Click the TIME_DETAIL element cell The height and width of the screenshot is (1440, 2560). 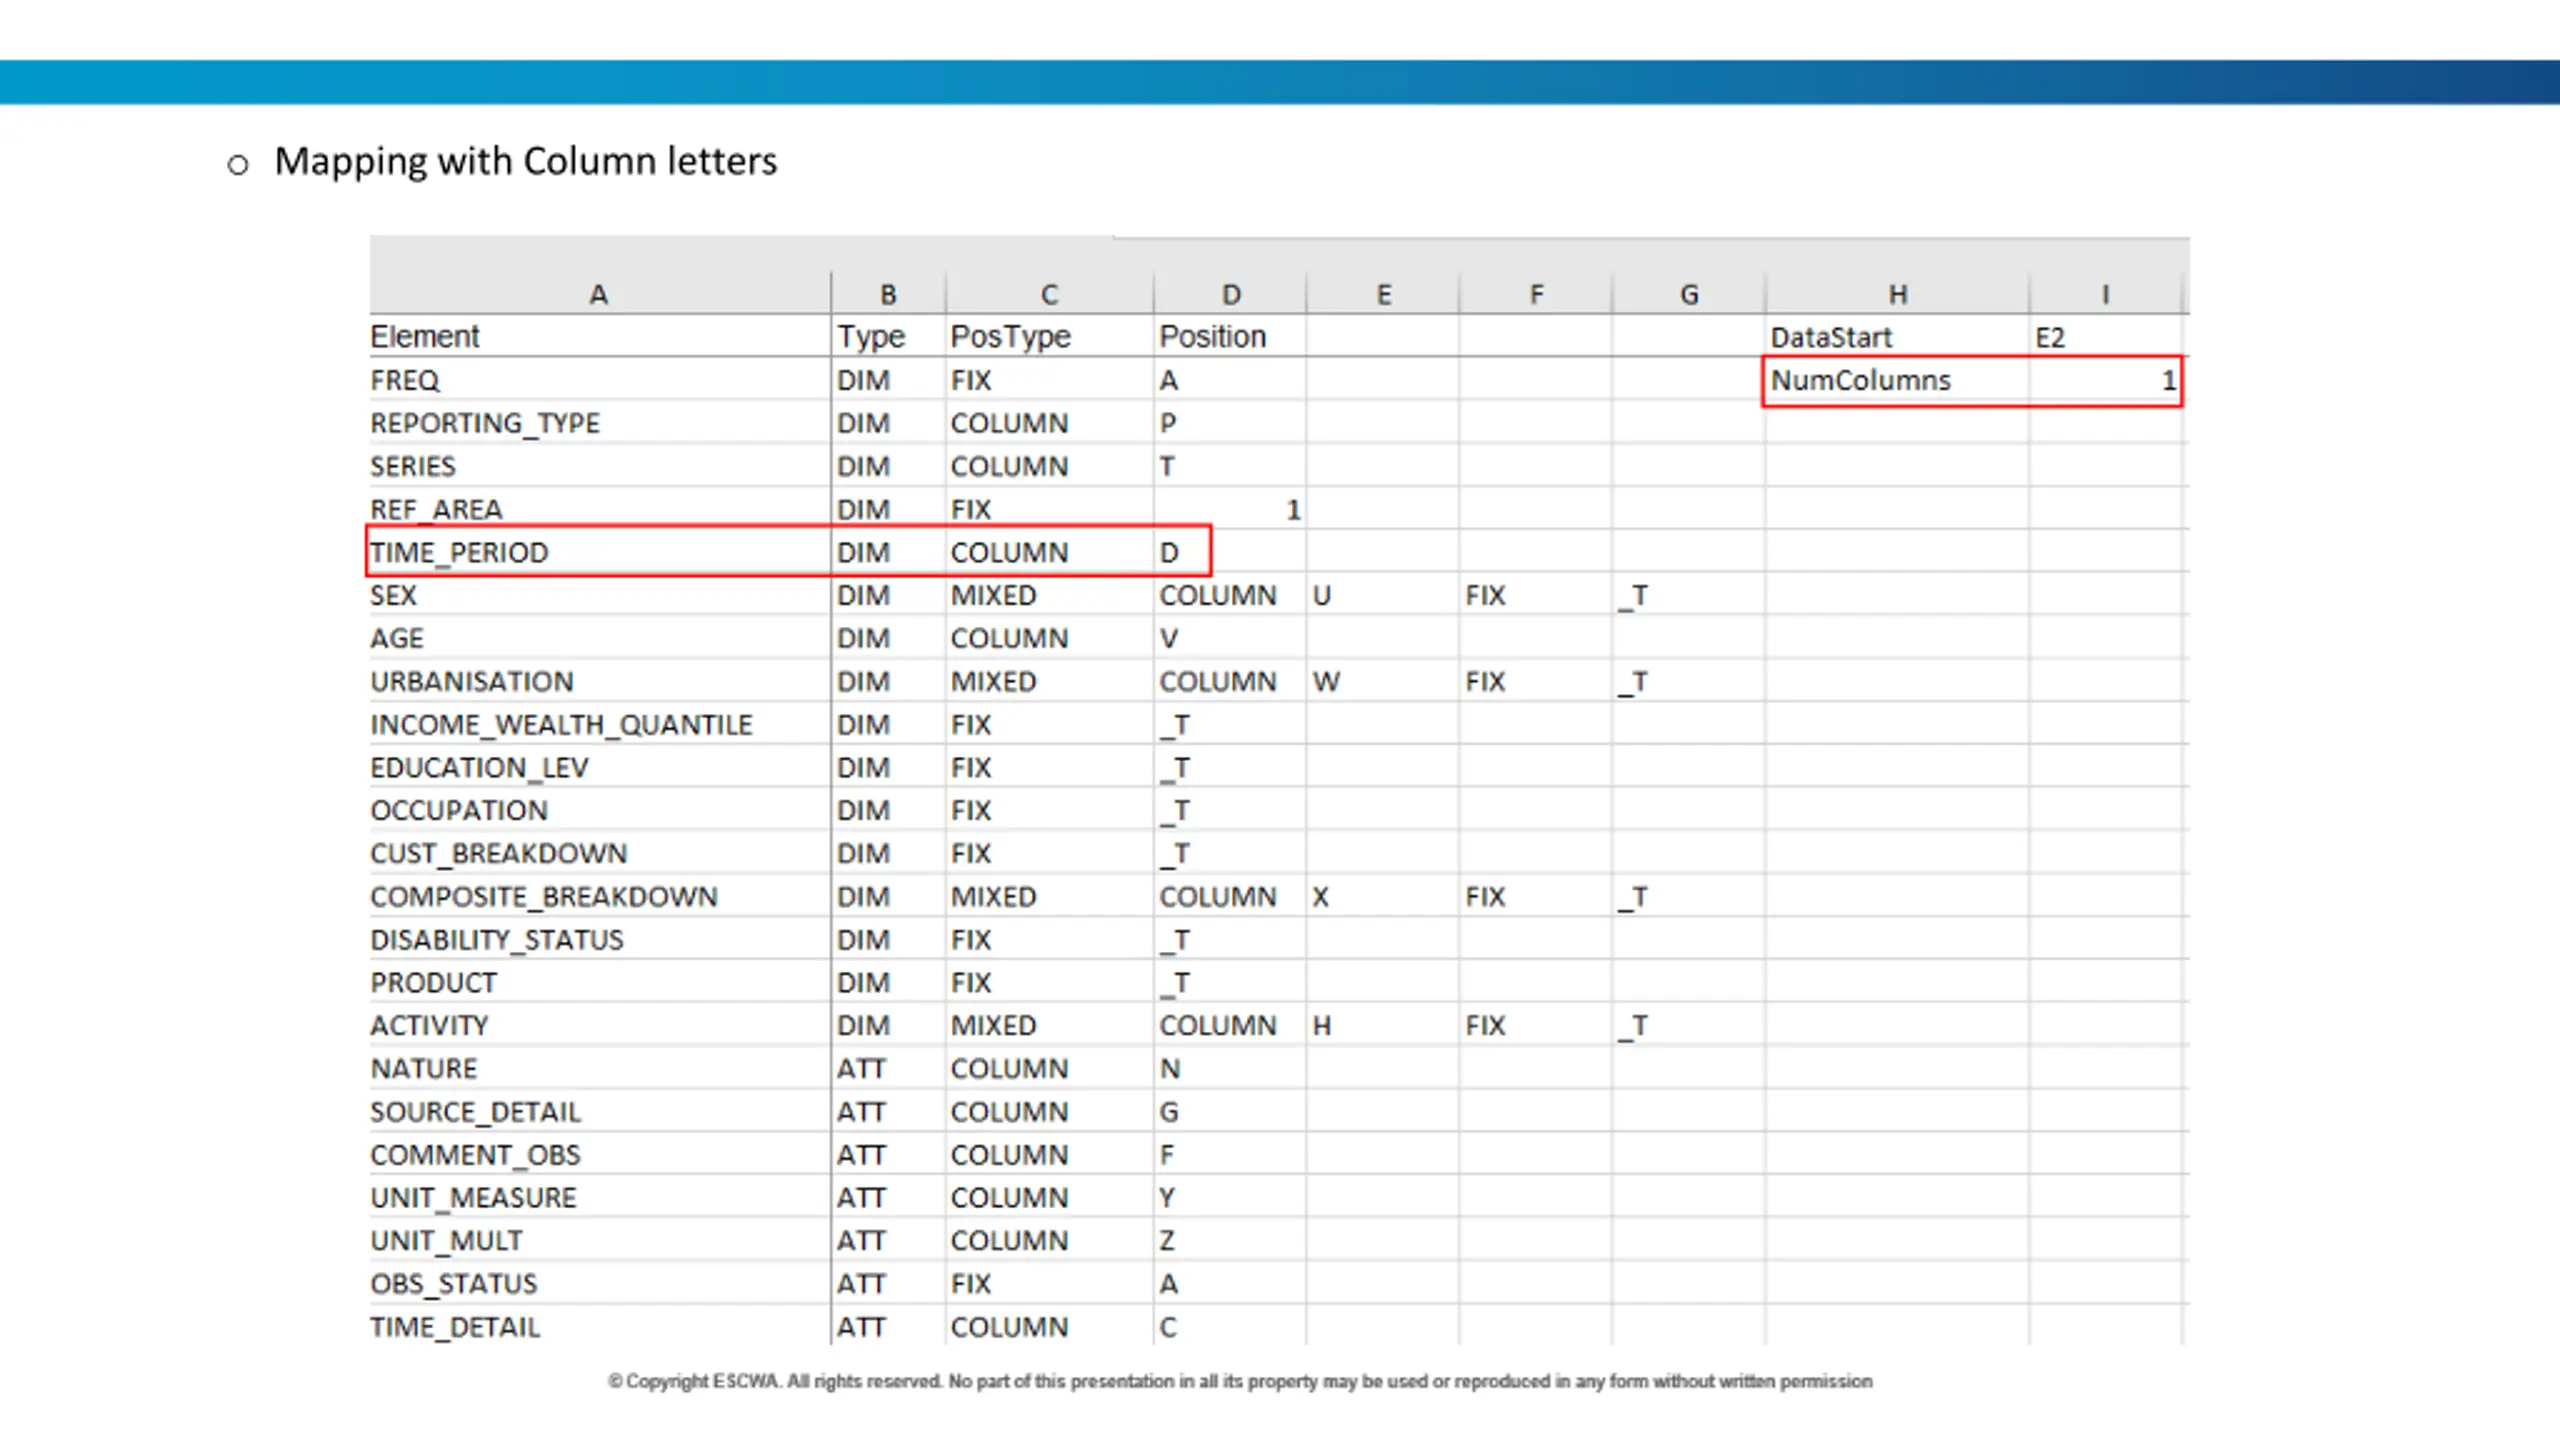pos(599,1326)
